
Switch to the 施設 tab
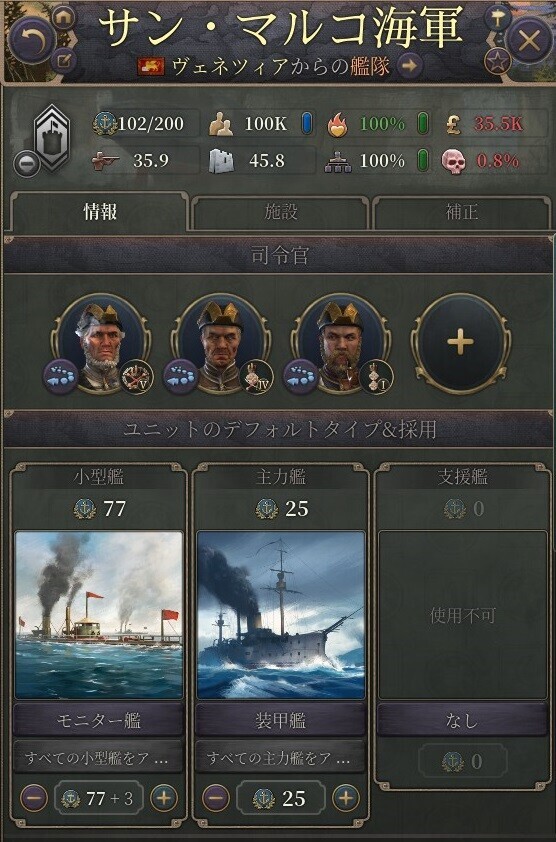point(280,213)
